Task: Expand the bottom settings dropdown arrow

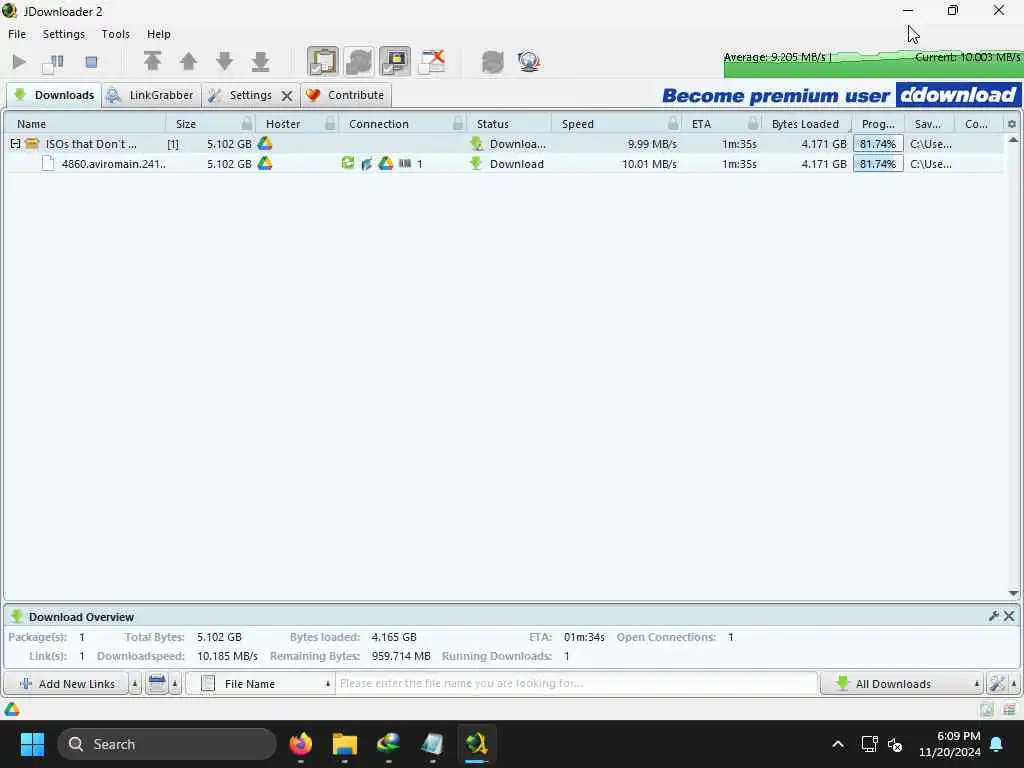Action: pos(1014,684)
